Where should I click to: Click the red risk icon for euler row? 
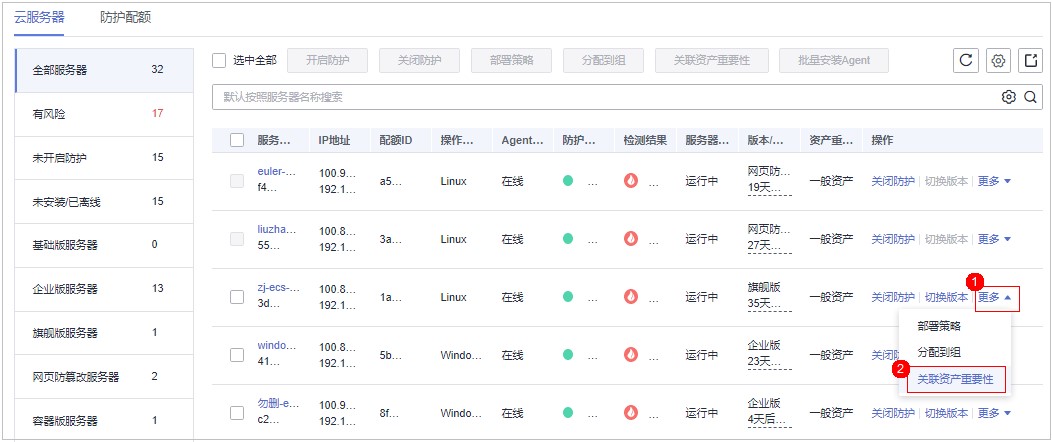pos(631,181)
